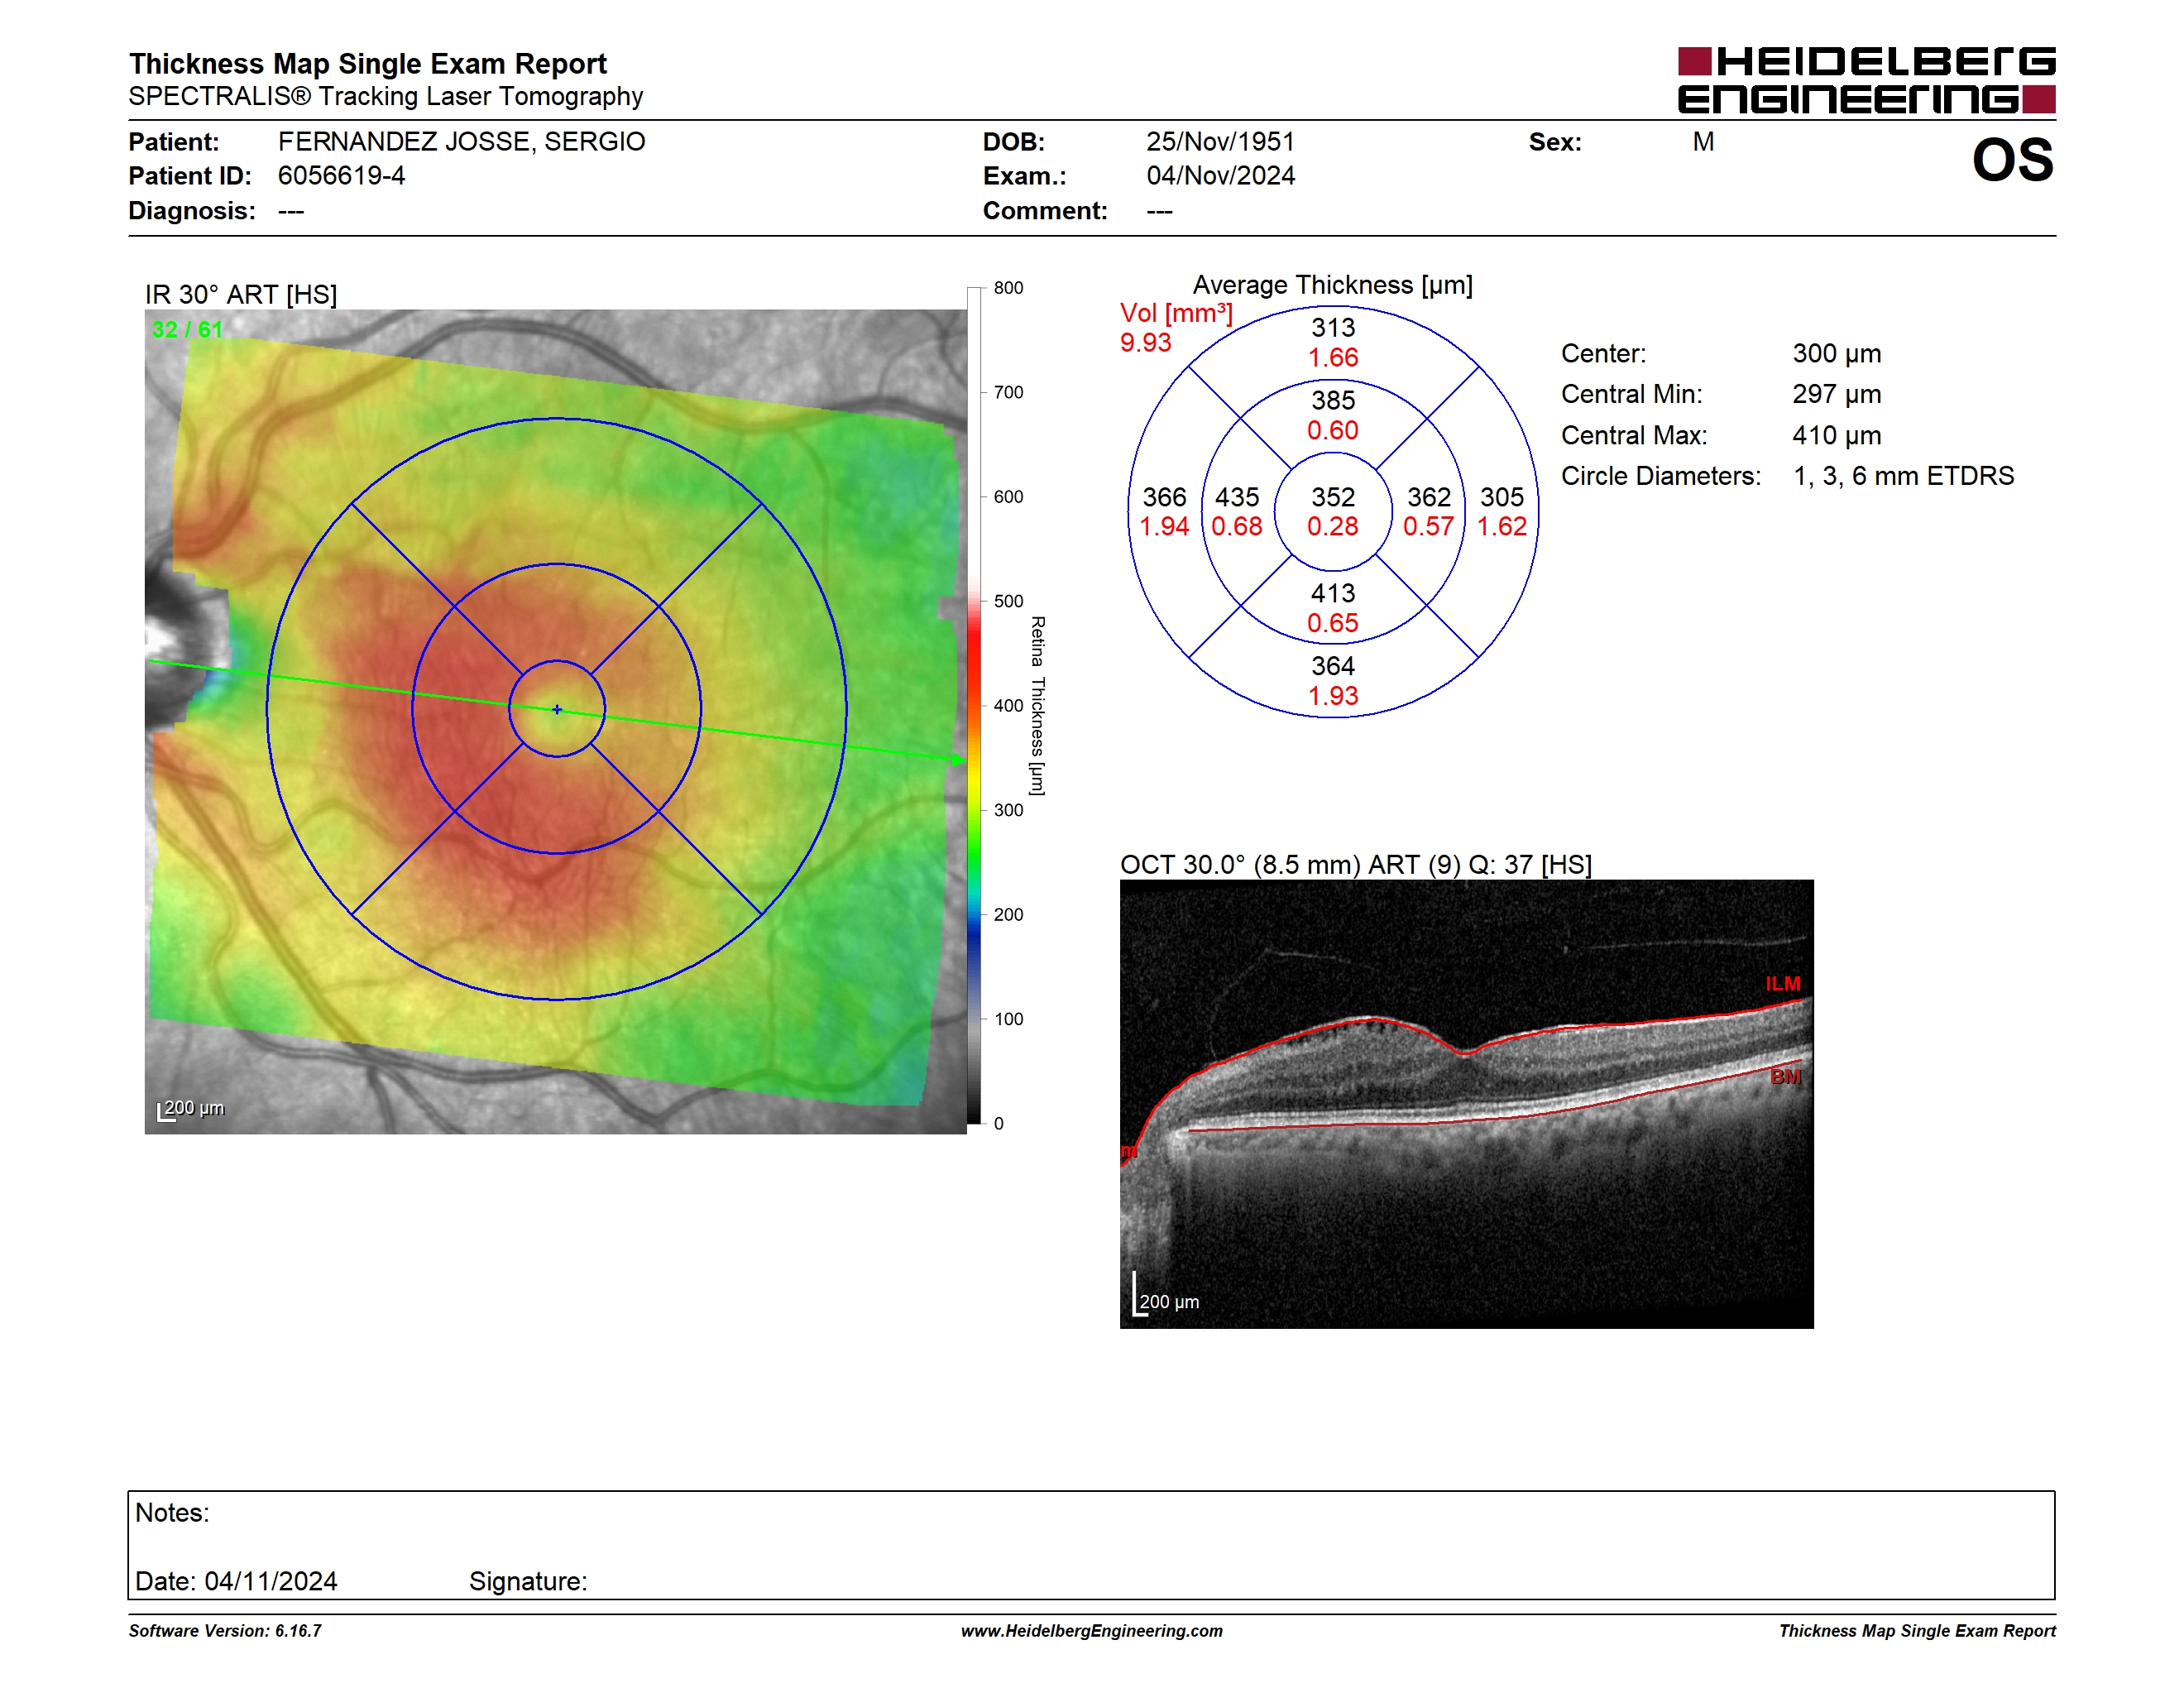Image resolution: width=2184 pixels, height=1688 pixels.
Task: Click the Sex value 'M'
Action: click(x=1703, y=141)
